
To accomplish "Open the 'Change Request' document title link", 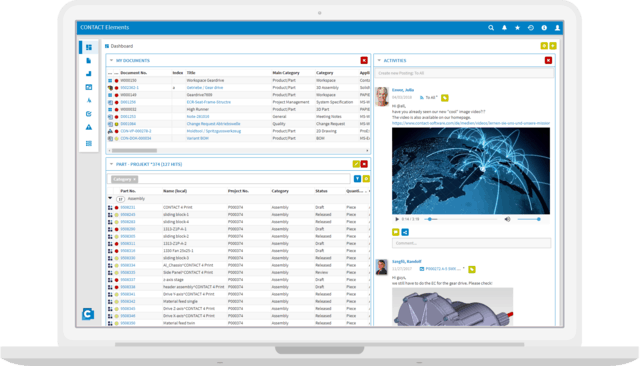I will [x=213, y=124].
